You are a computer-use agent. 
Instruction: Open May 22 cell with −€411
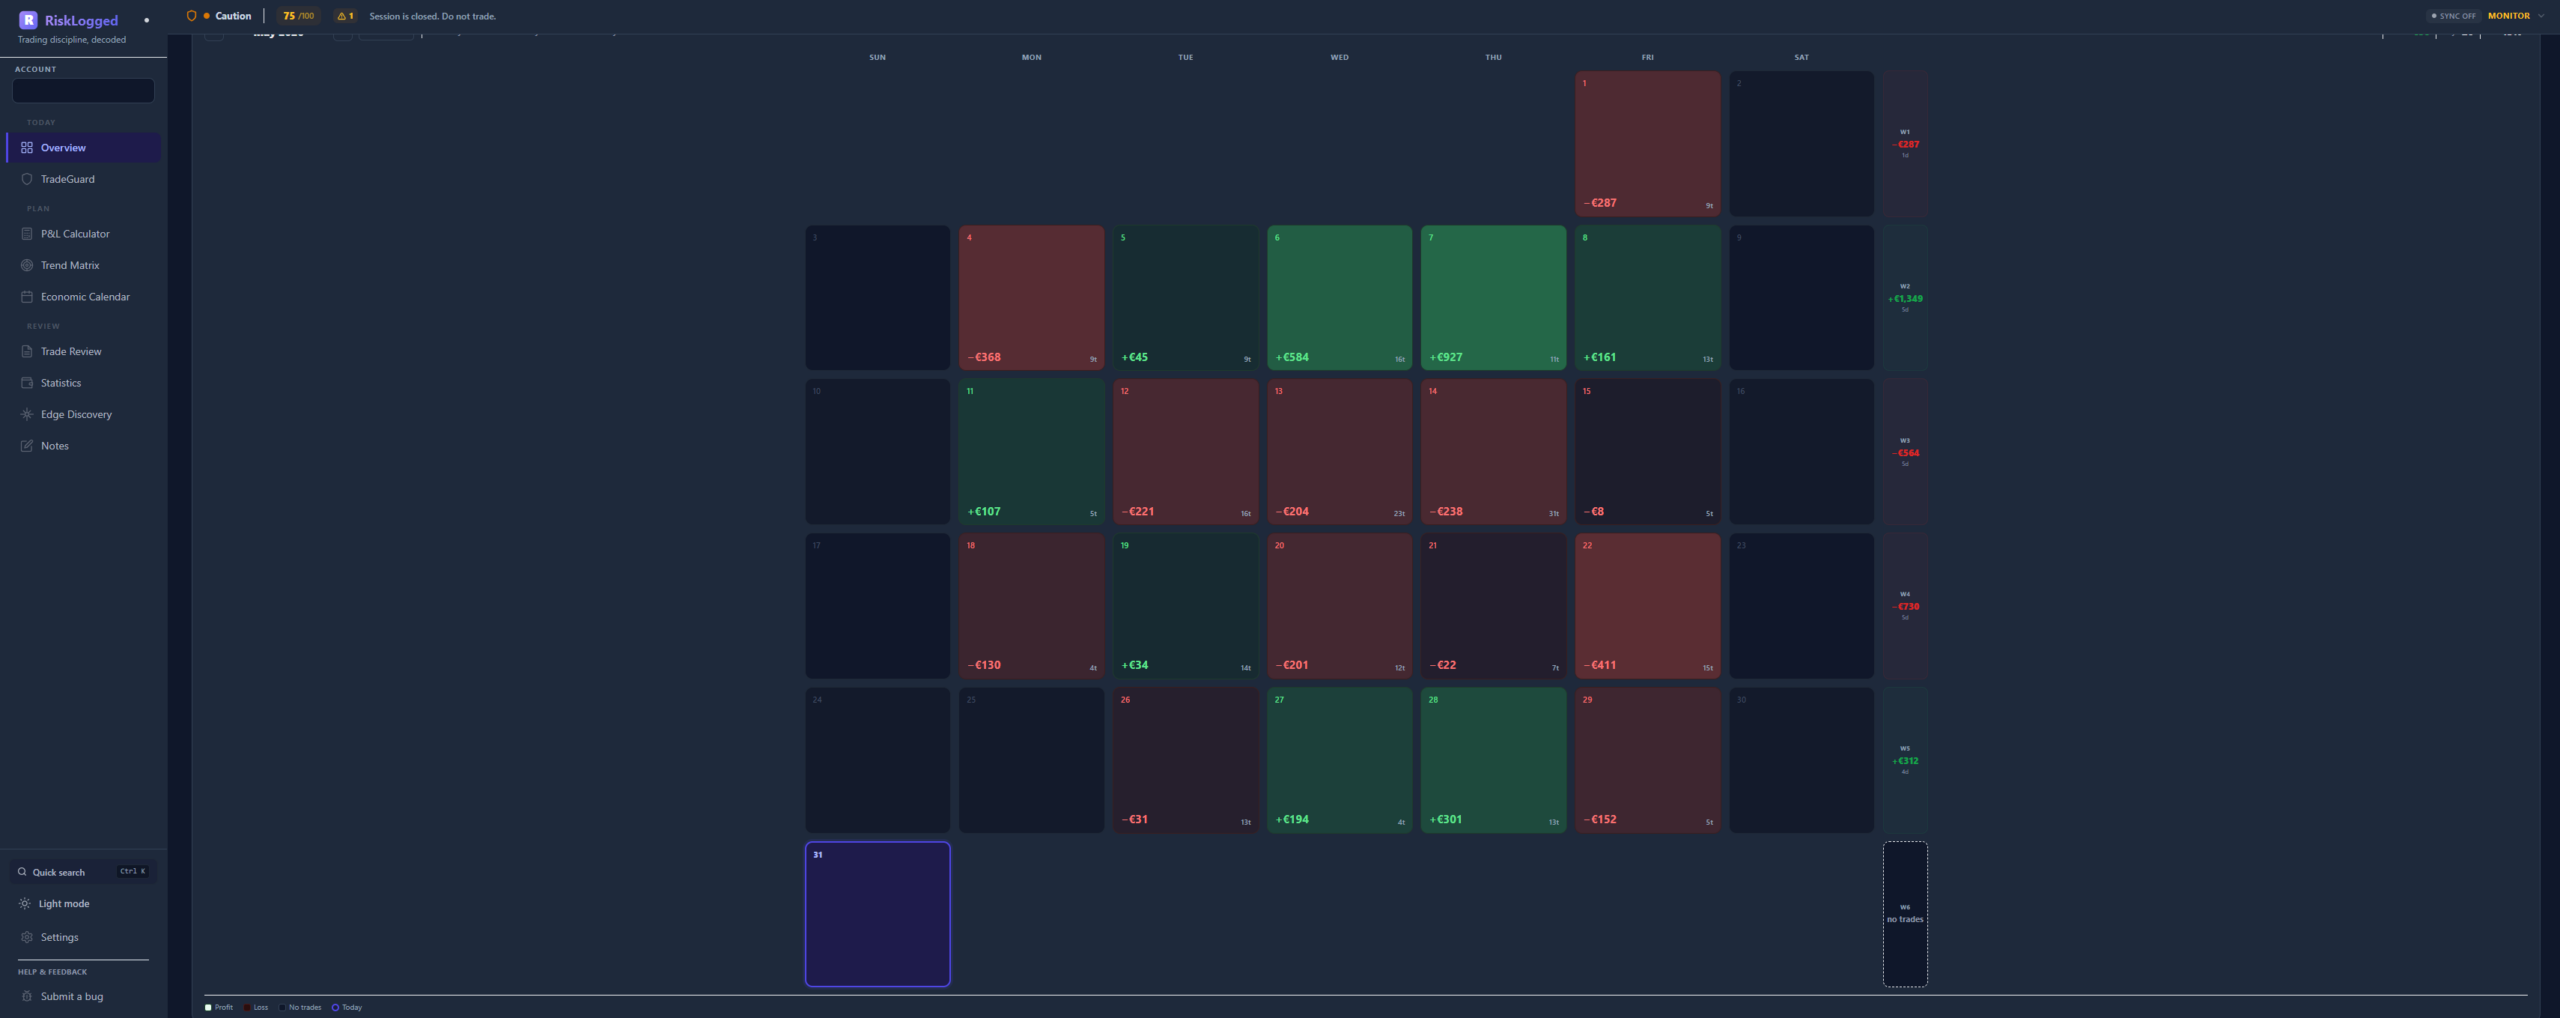1648,606
